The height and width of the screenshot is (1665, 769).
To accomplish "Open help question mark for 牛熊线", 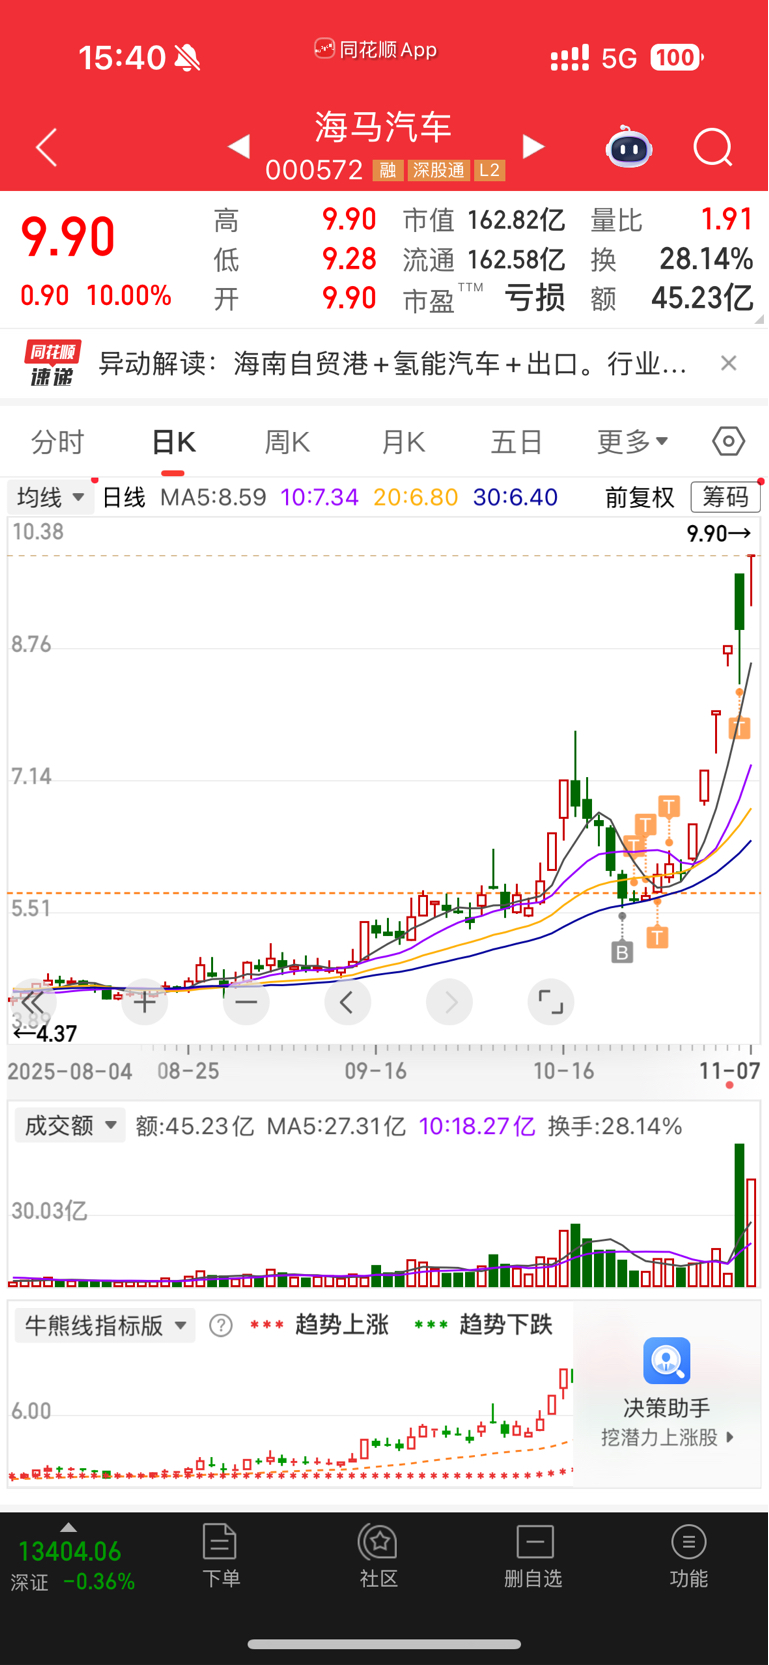I will [221, 1326].
